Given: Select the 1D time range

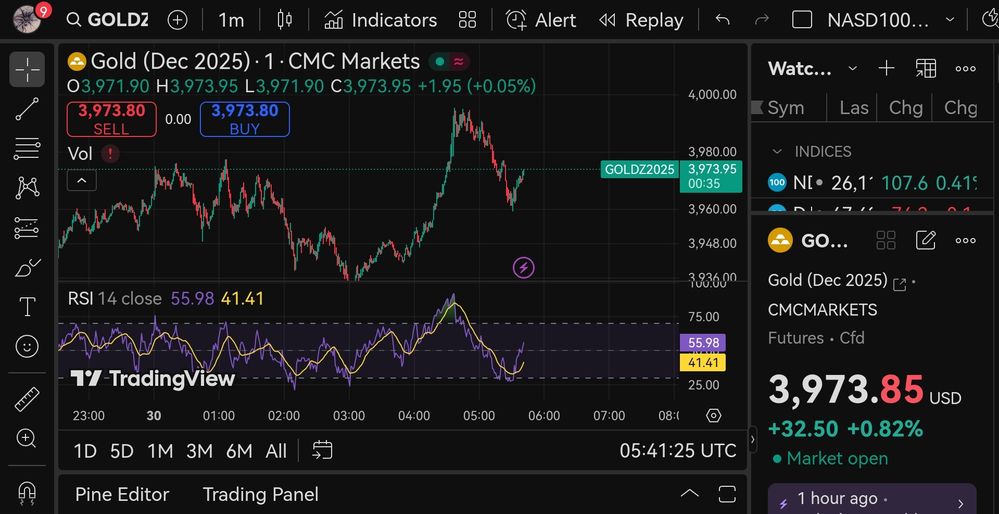Looking at the screenshot, I should 85,452.
